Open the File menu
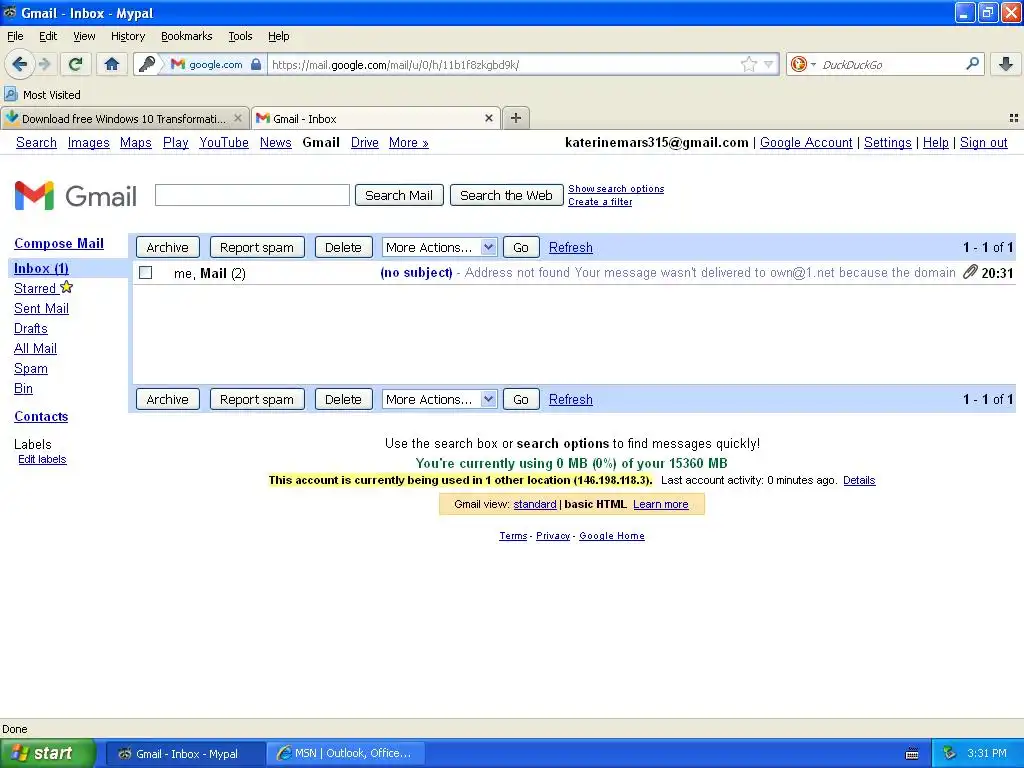This screenshot has width=1024, height=768. (x=15, y=36)
